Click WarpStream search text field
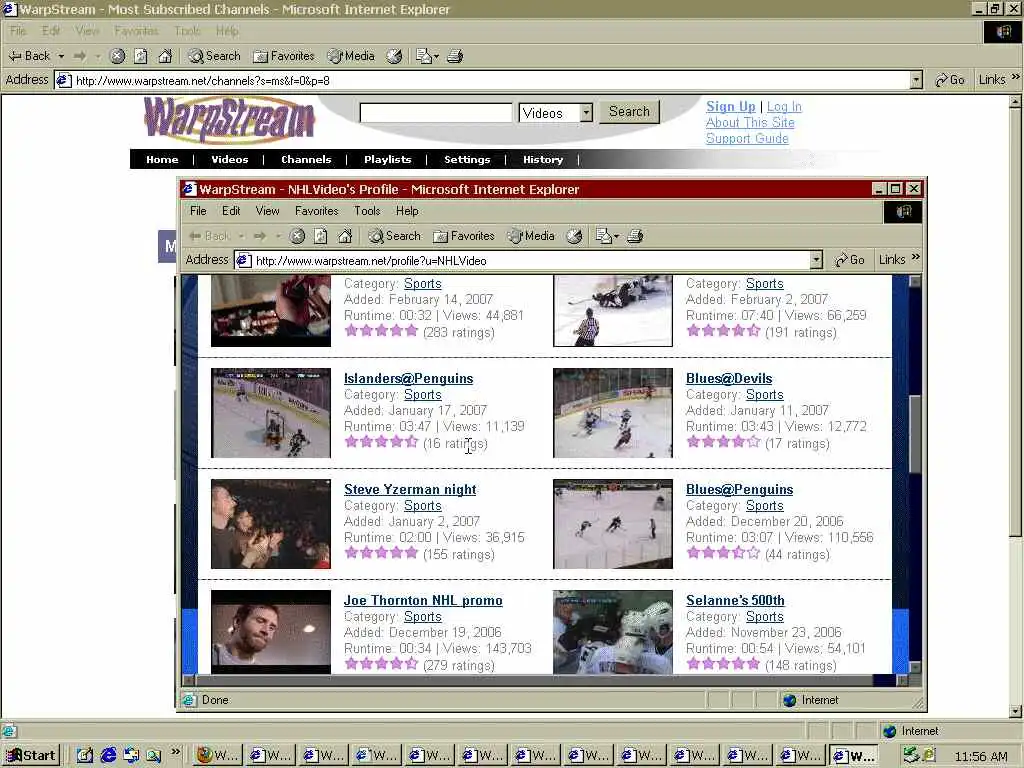Screen dimensions: 1024x768 pyautogui.click(x=436, y=112)
